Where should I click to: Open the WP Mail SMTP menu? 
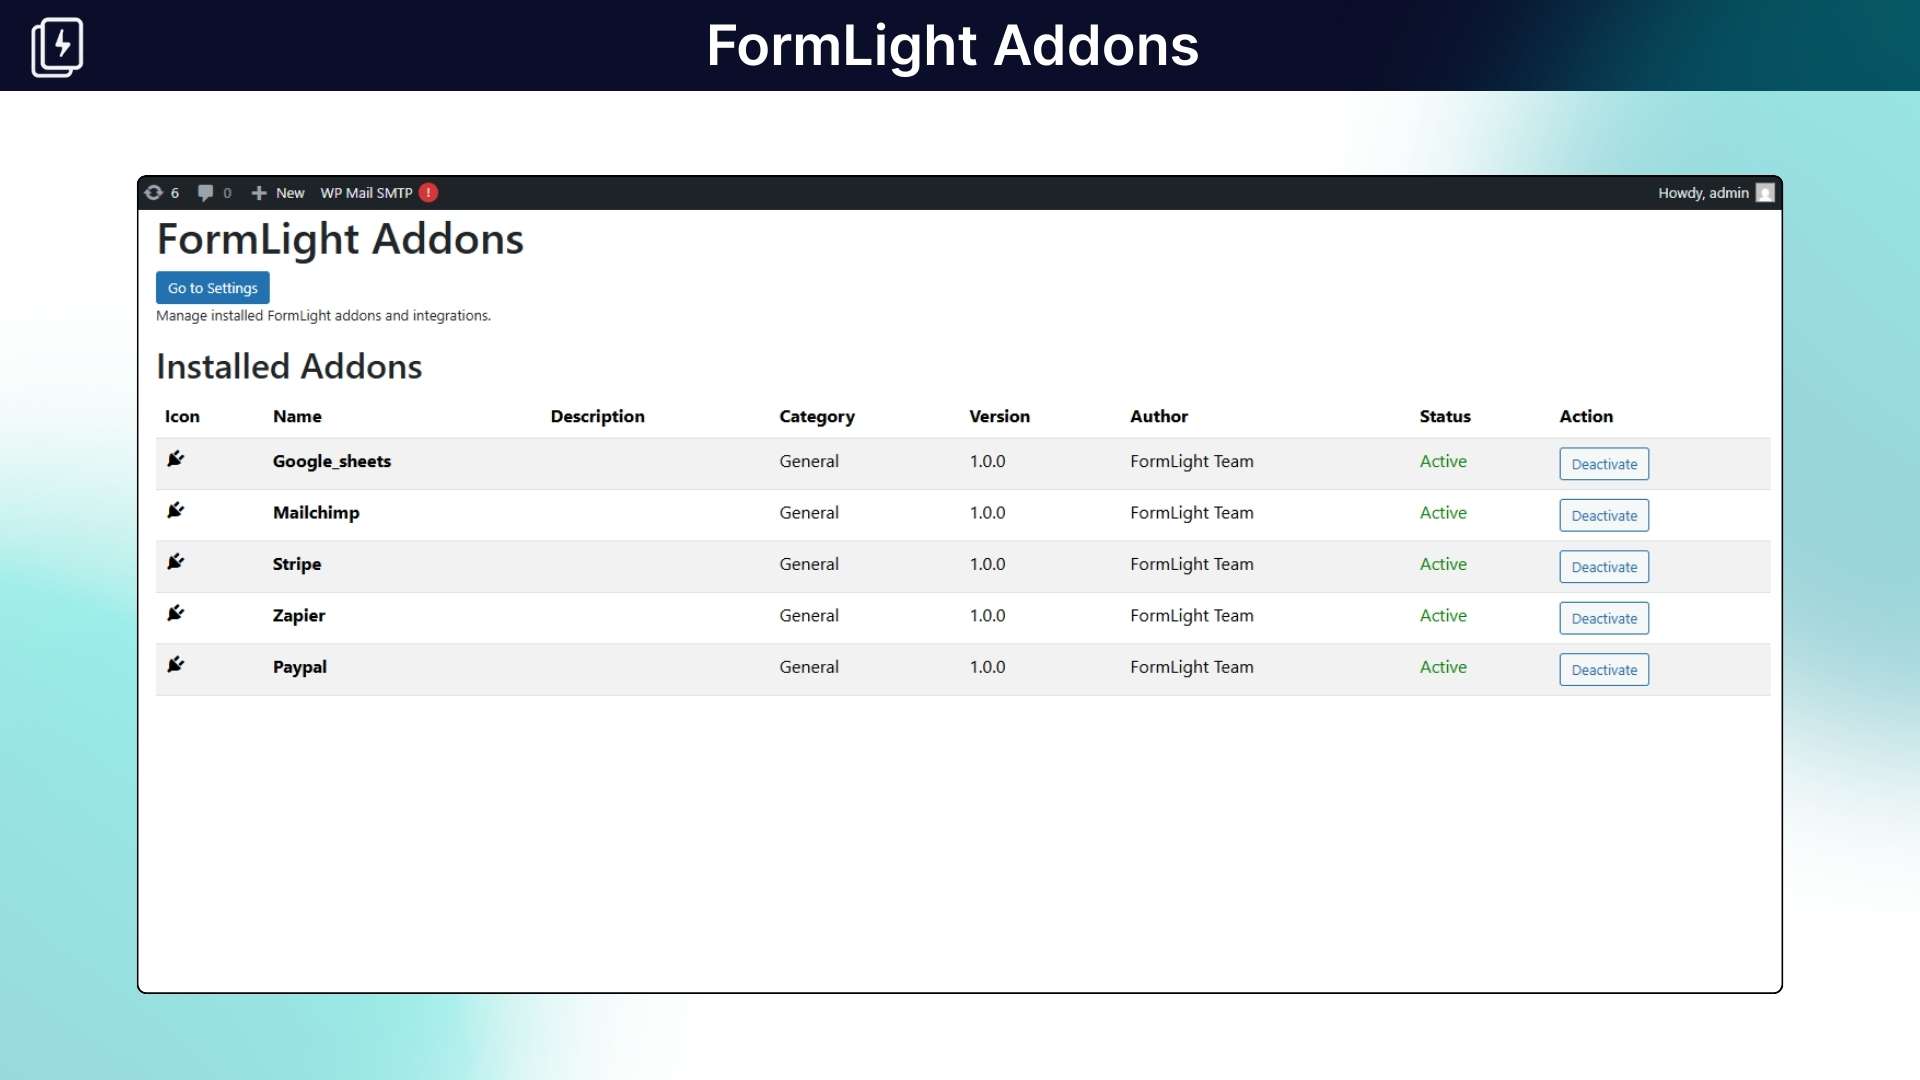click(365, 192)
